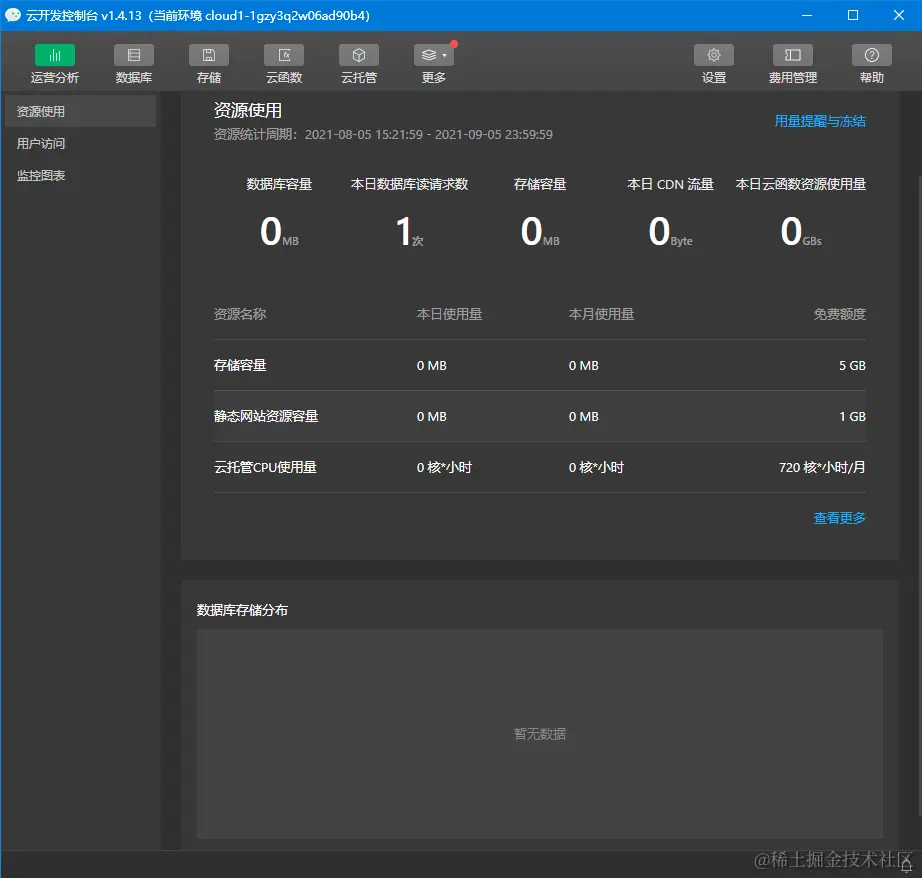This screenshot has width=922, height=878.
Task: Click the 暂无数据 placeholder text
Action: point(540,734)
